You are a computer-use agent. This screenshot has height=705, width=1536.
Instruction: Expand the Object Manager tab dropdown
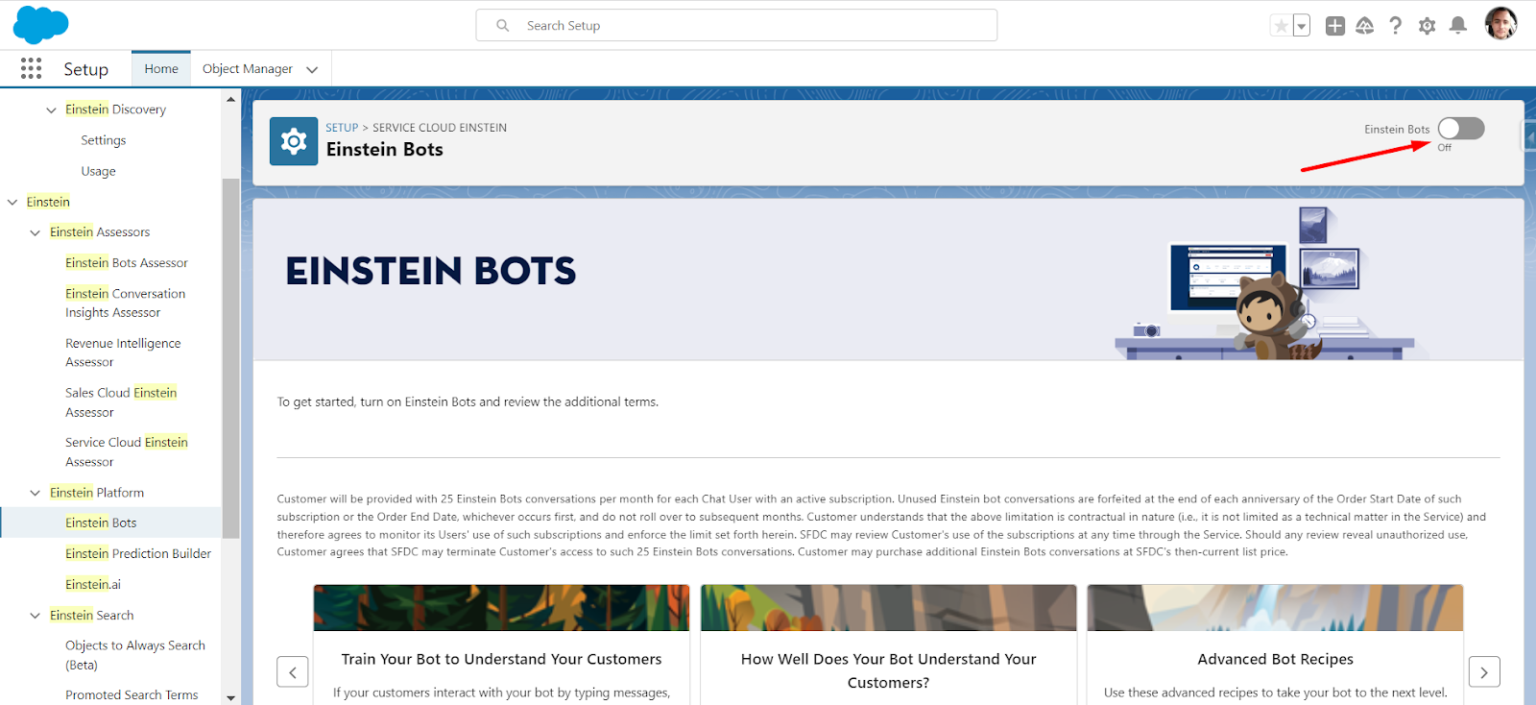[312, 70]
